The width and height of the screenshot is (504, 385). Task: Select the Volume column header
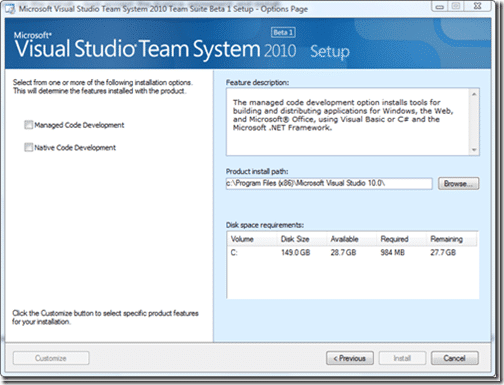[252, 239]
